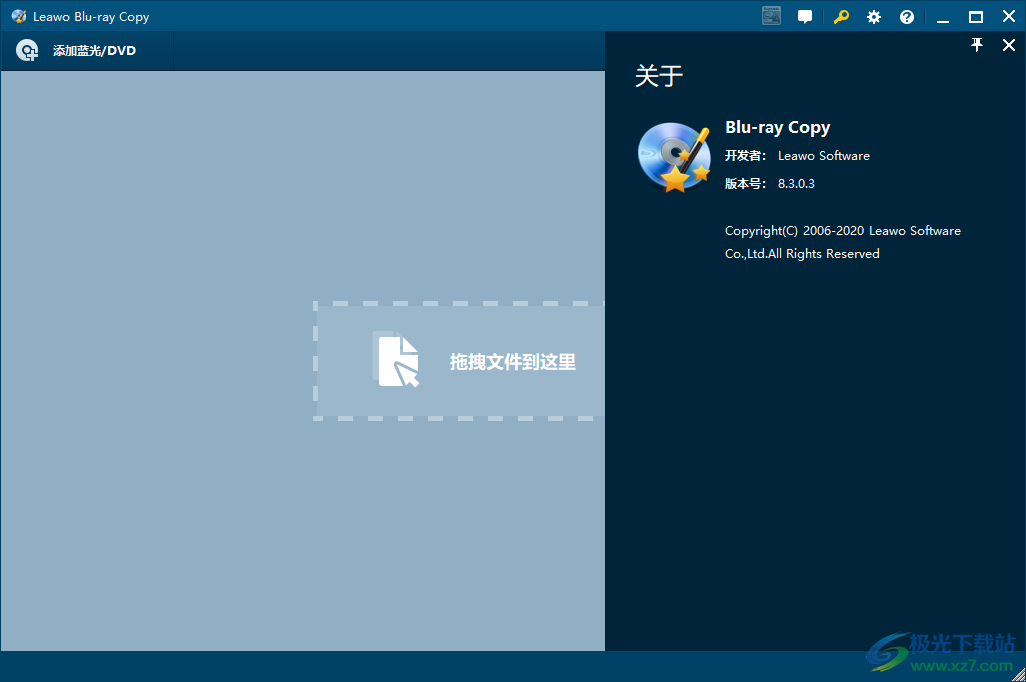The height and width of the screenshot is (682, 1026).
Task: Open help via the question mark icon
Action: pos(906,17)
